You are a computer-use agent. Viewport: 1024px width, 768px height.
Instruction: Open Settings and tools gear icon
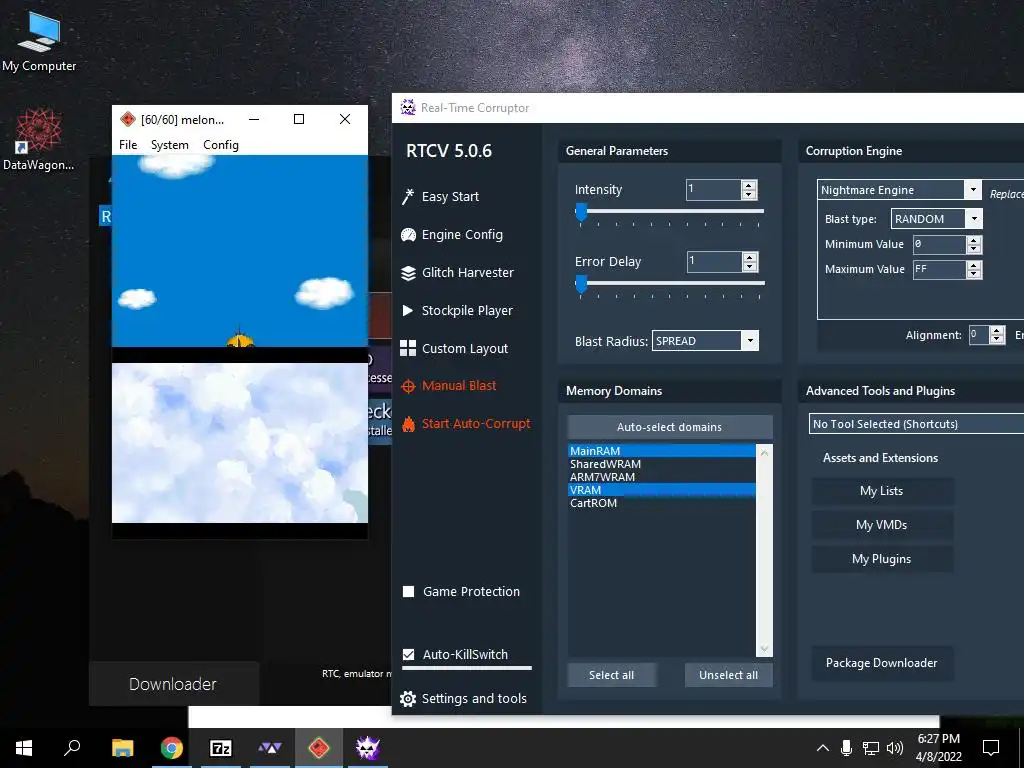click(x=408, y=699)
